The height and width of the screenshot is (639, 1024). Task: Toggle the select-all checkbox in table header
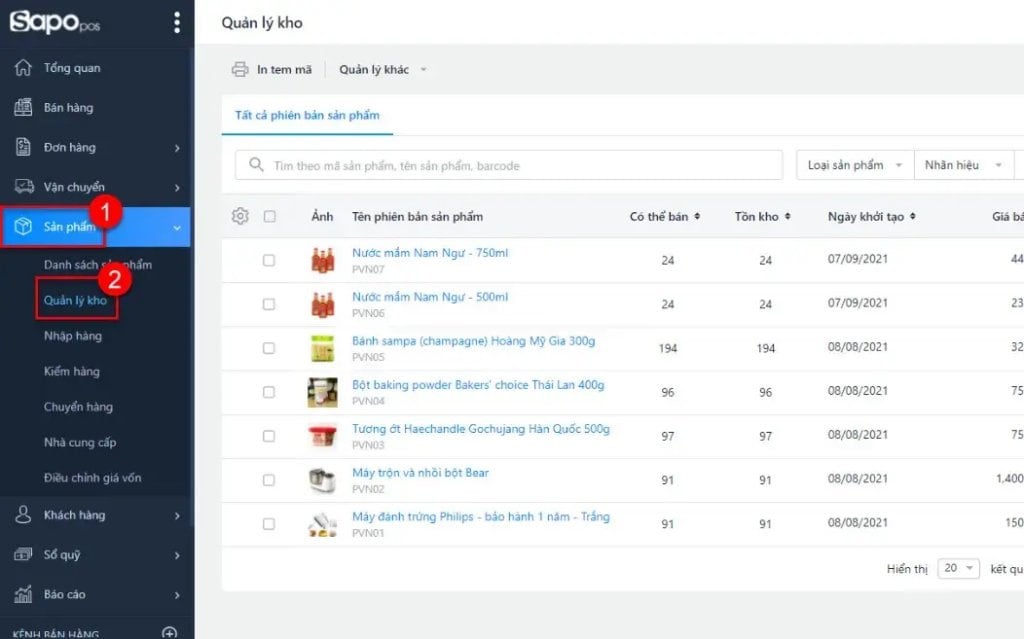(269, 216)
